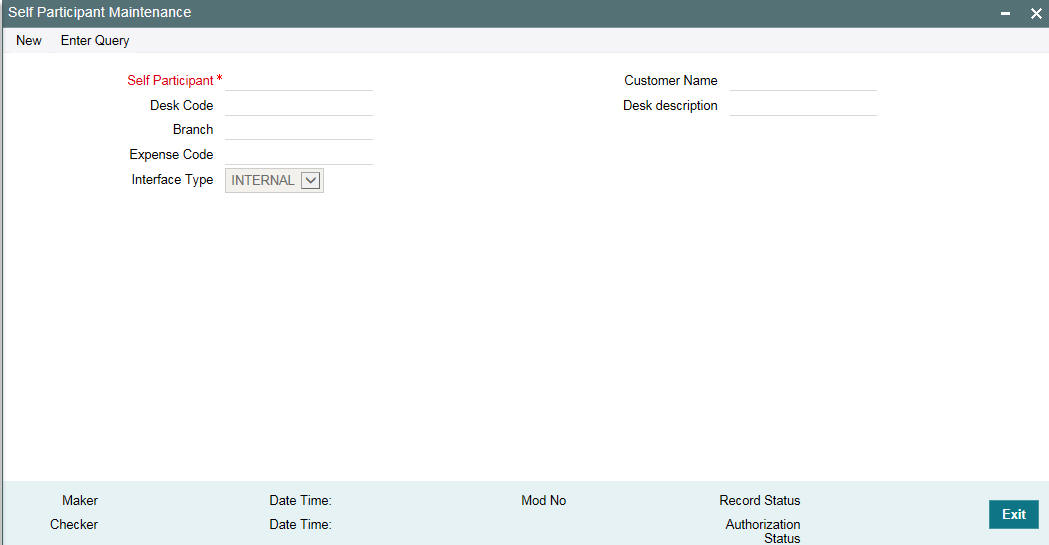
Task: Click the Interface Type label
Action: pos(172,179)
